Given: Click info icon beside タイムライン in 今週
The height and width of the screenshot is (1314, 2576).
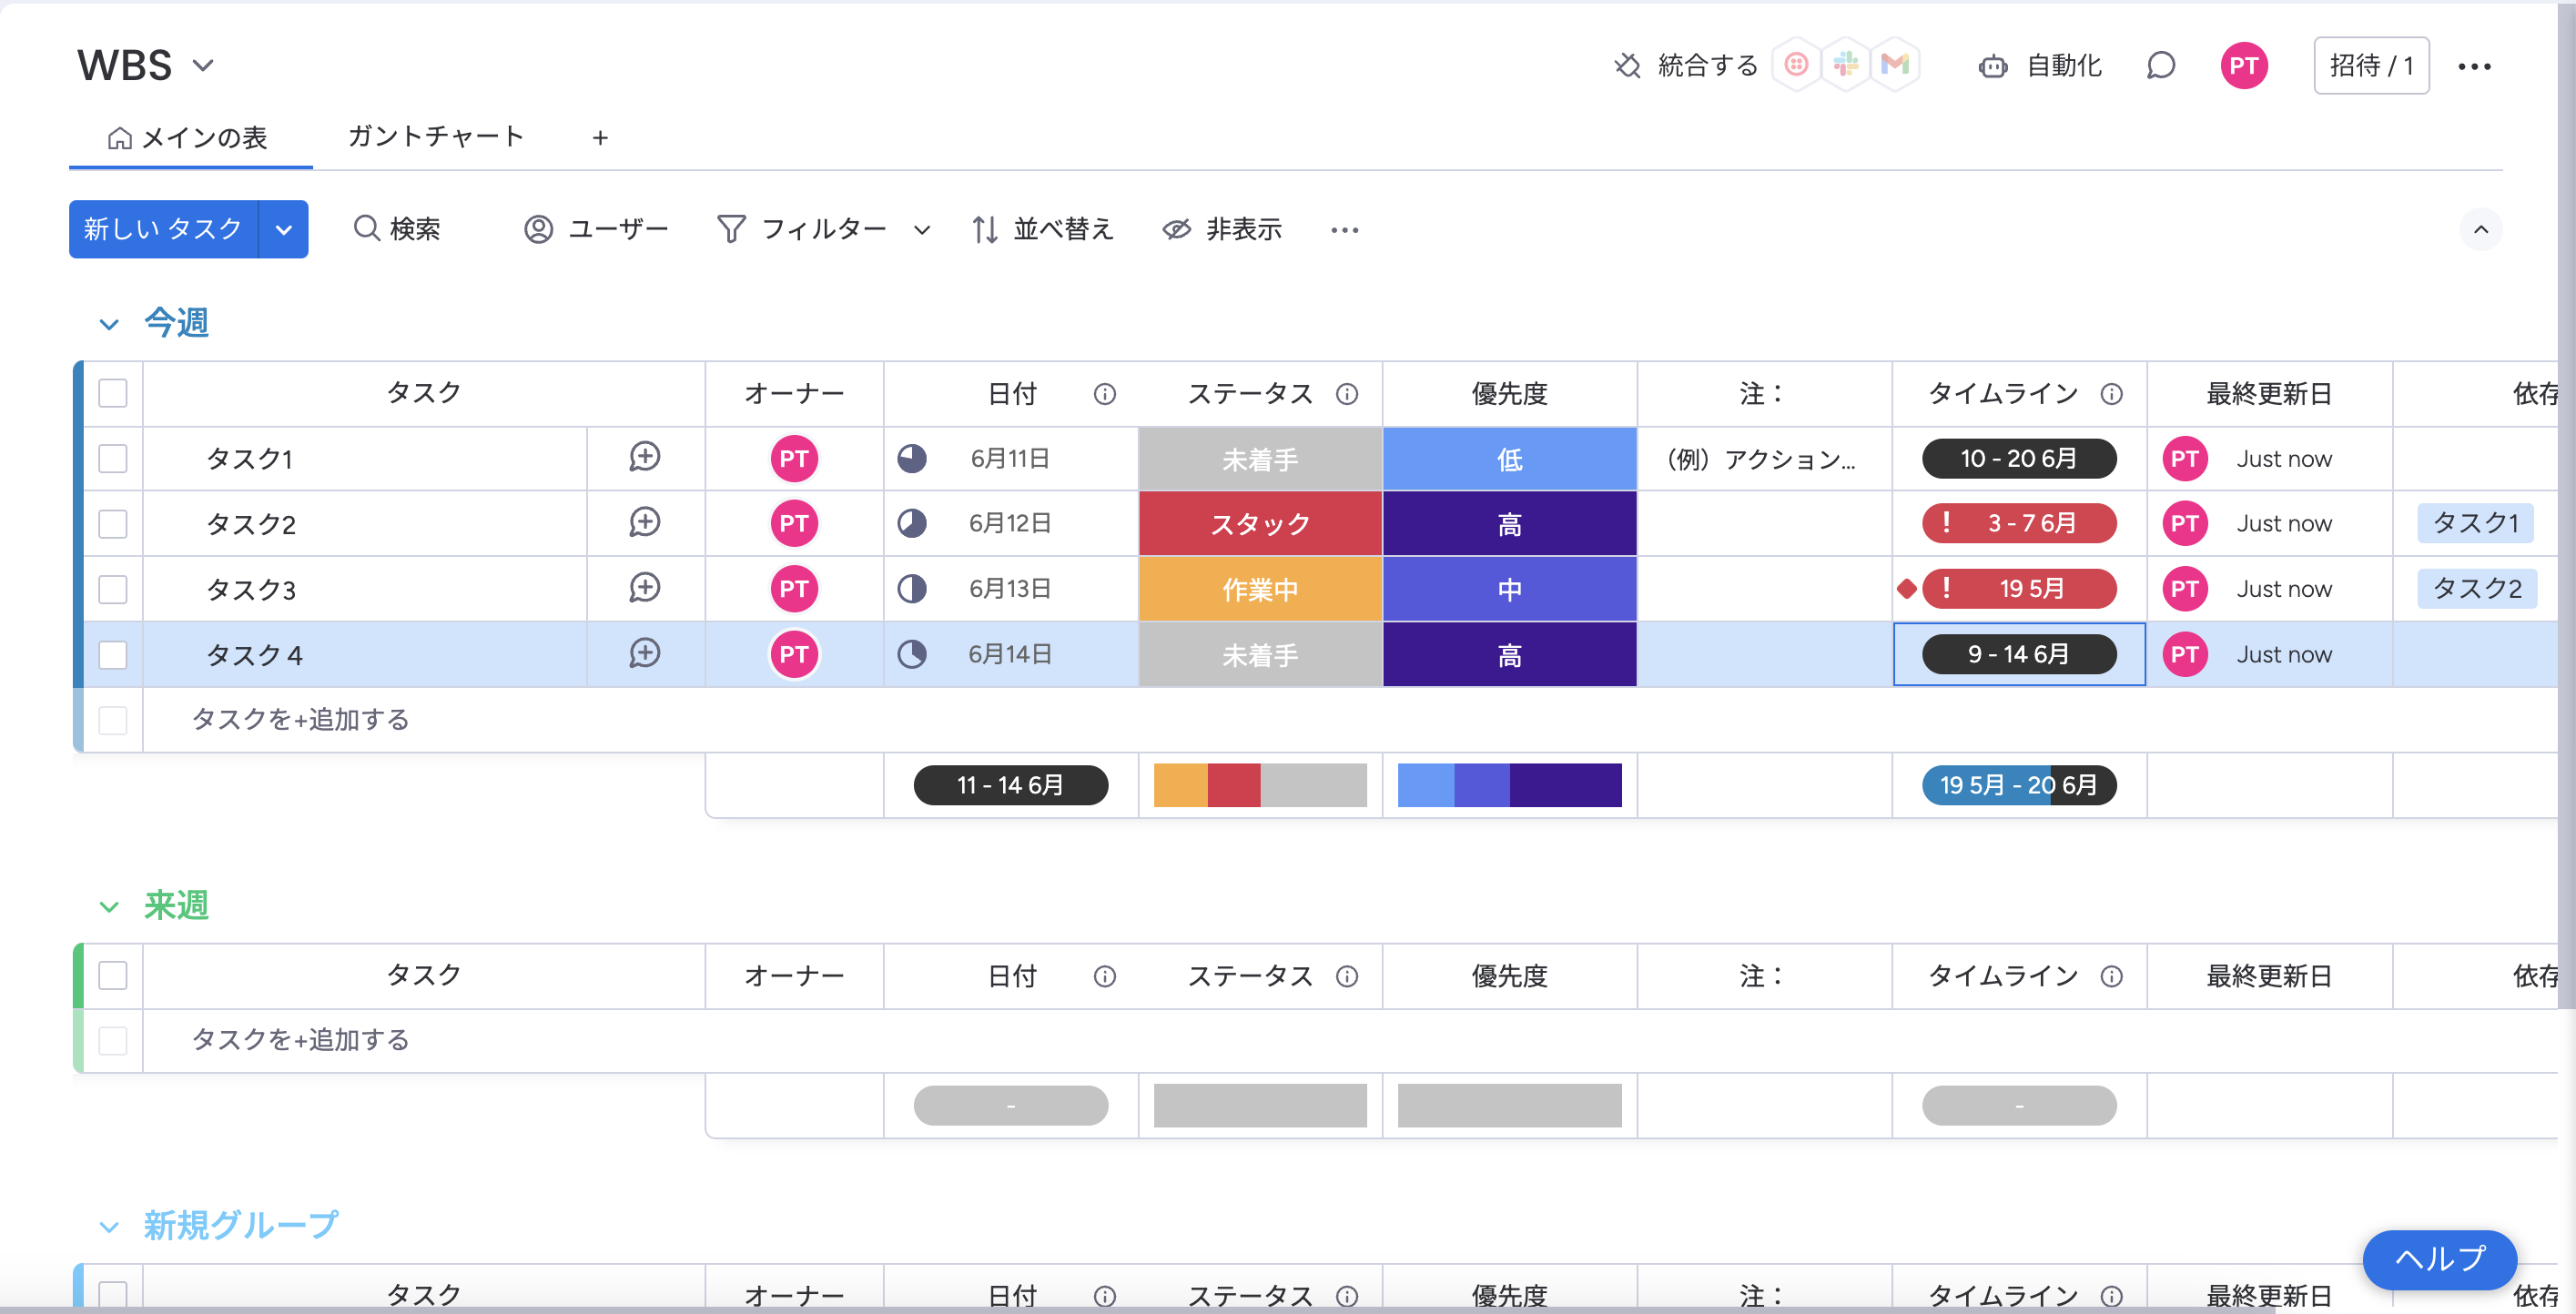Looking at the screenshot, I should pyautogui.click(x=2111, y=393).
